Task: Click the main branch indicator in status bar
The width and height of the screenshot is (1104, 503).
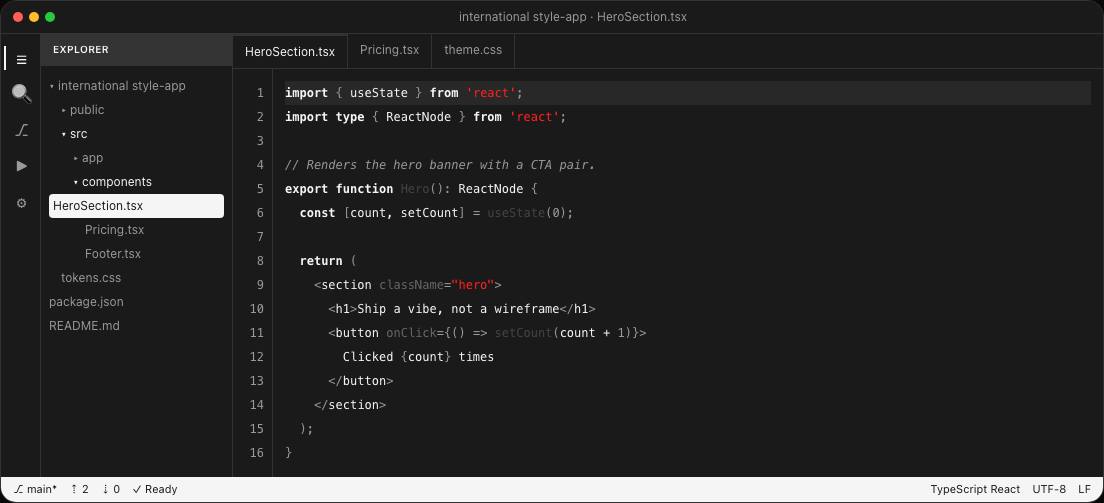Action: pos(35,489)
